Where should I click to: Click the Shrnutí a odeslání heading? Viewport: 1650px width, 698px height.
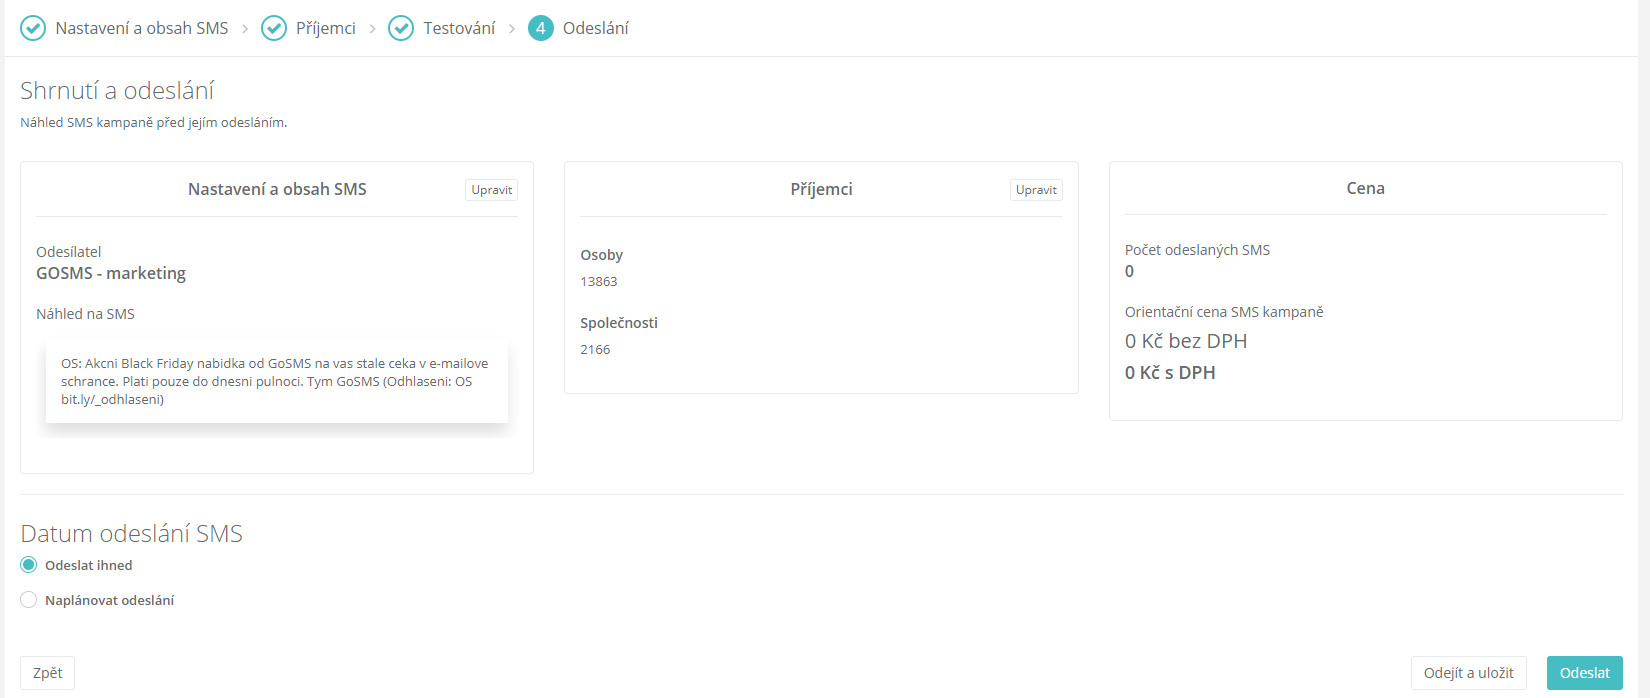[x=117, y=91]
